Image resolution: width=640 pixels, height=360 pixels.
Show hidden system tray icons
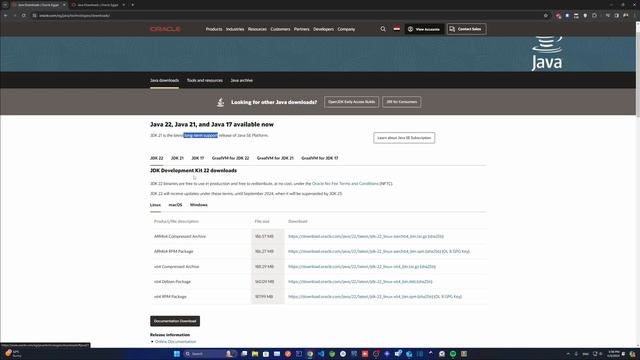pyautogui.click(x=568, y=353)
